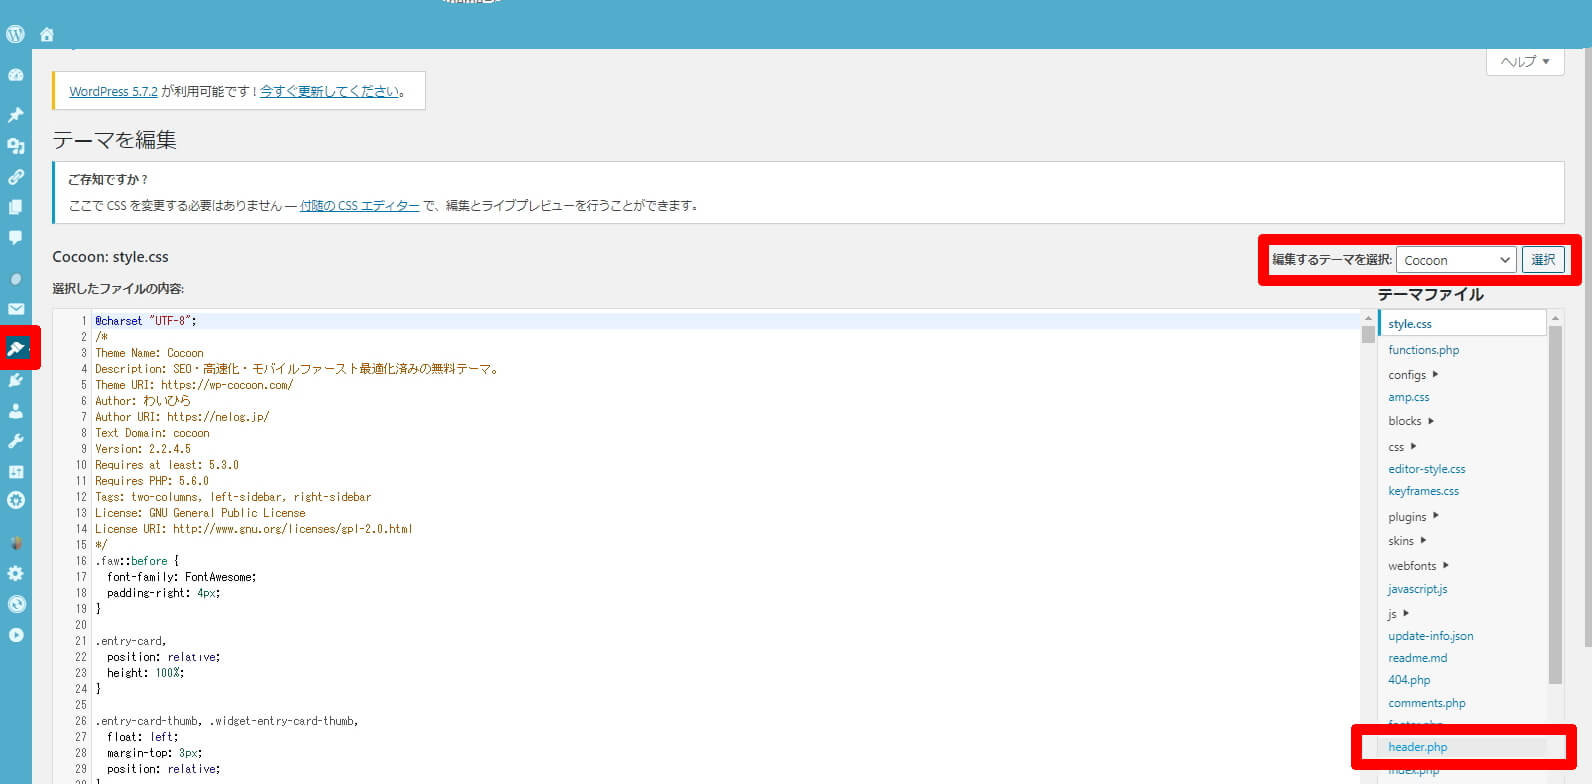Click 'Author URI: https://nelog.jp/' line
This screenshot has height=784, width=1592.
click(182, 417)
